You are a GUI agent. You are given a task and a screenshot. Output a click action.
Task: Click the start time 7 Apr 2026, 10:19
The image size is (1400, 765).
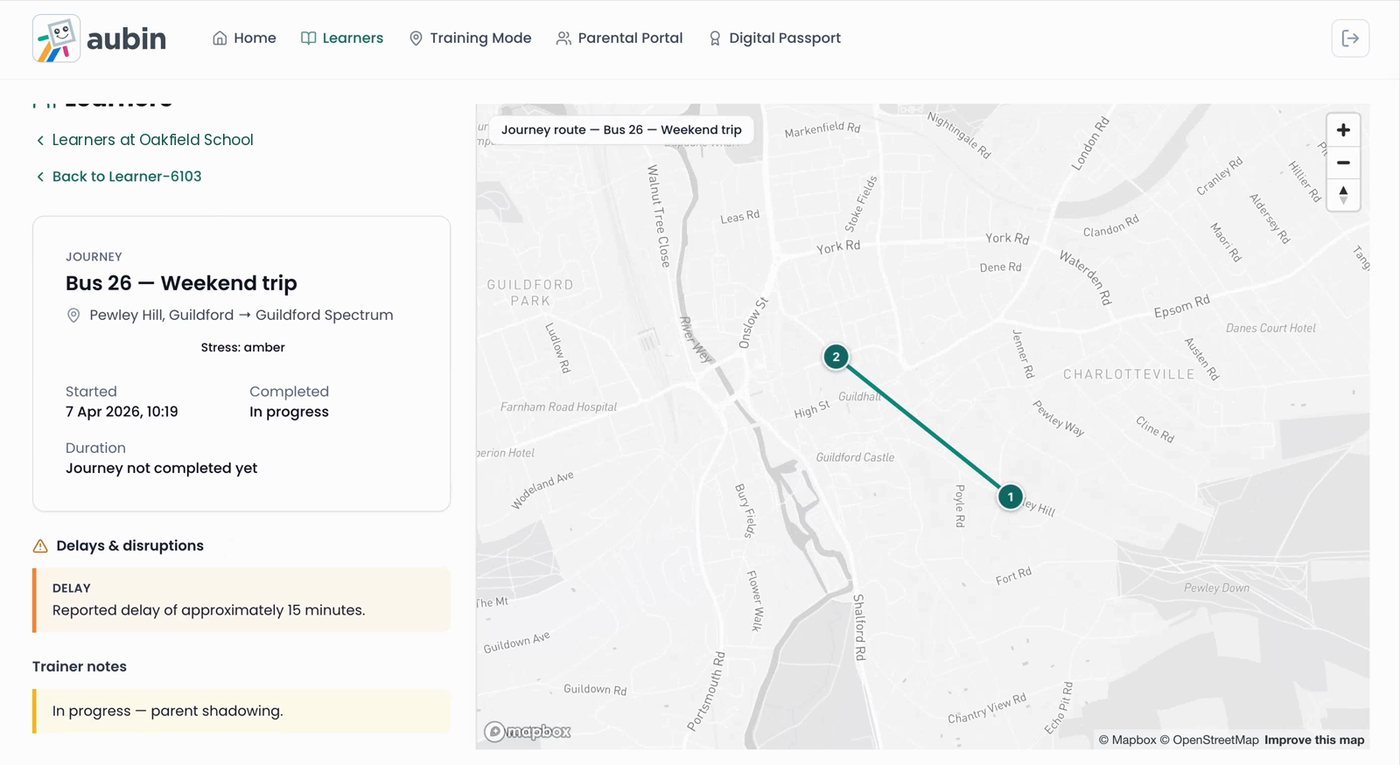click(122, 412)
